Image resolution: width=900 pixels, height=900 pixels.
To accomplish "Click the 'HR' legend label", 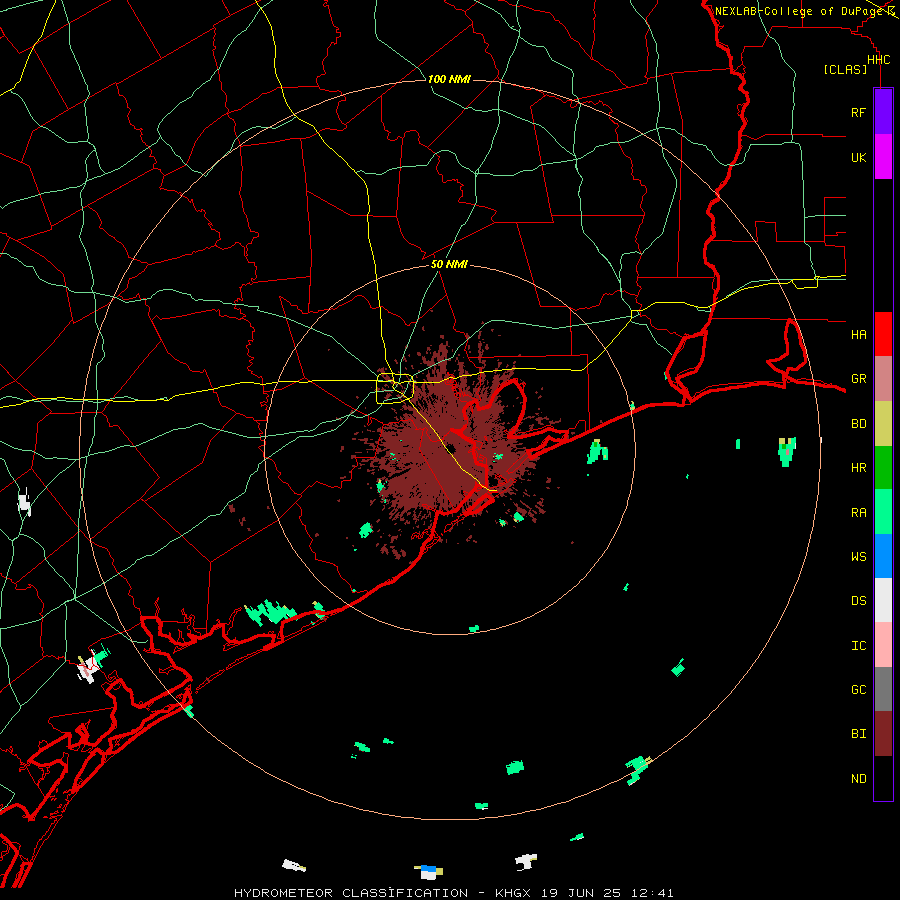I will 859,468.
